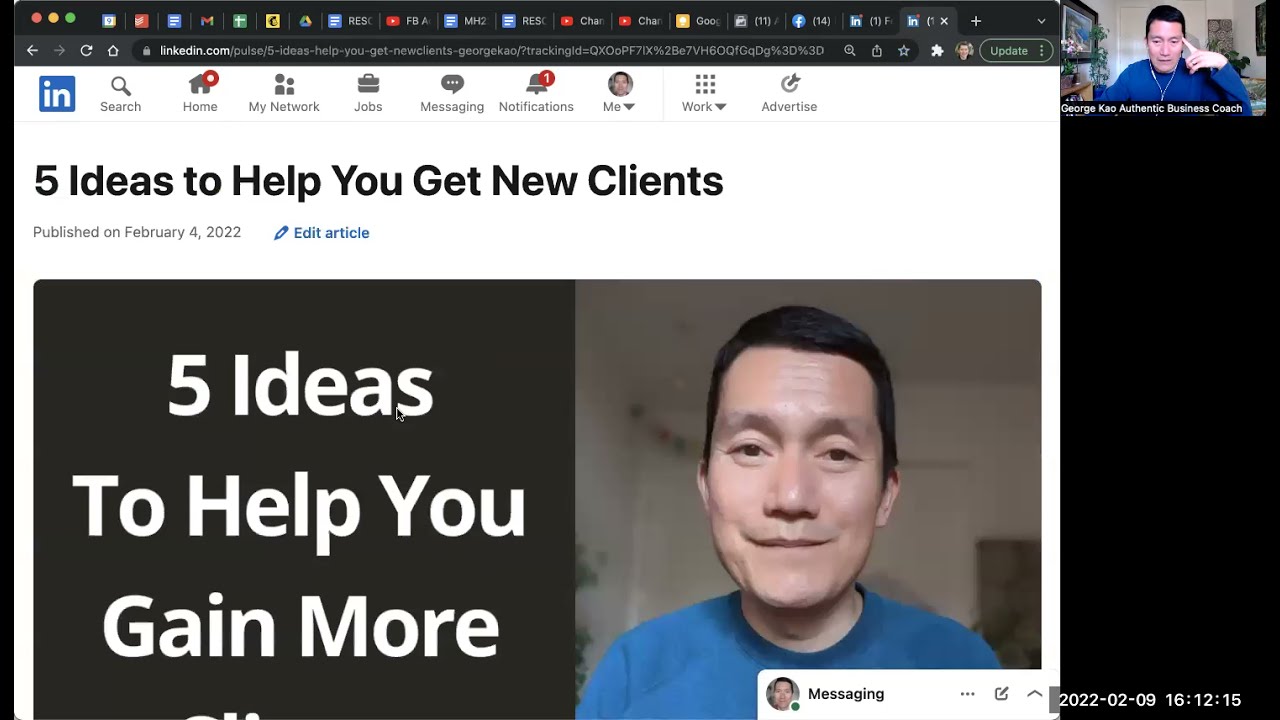Switch to the YouTube 'FB A' tab
The width and height of the screenshot is (1280, 720).
pos(408,21)
